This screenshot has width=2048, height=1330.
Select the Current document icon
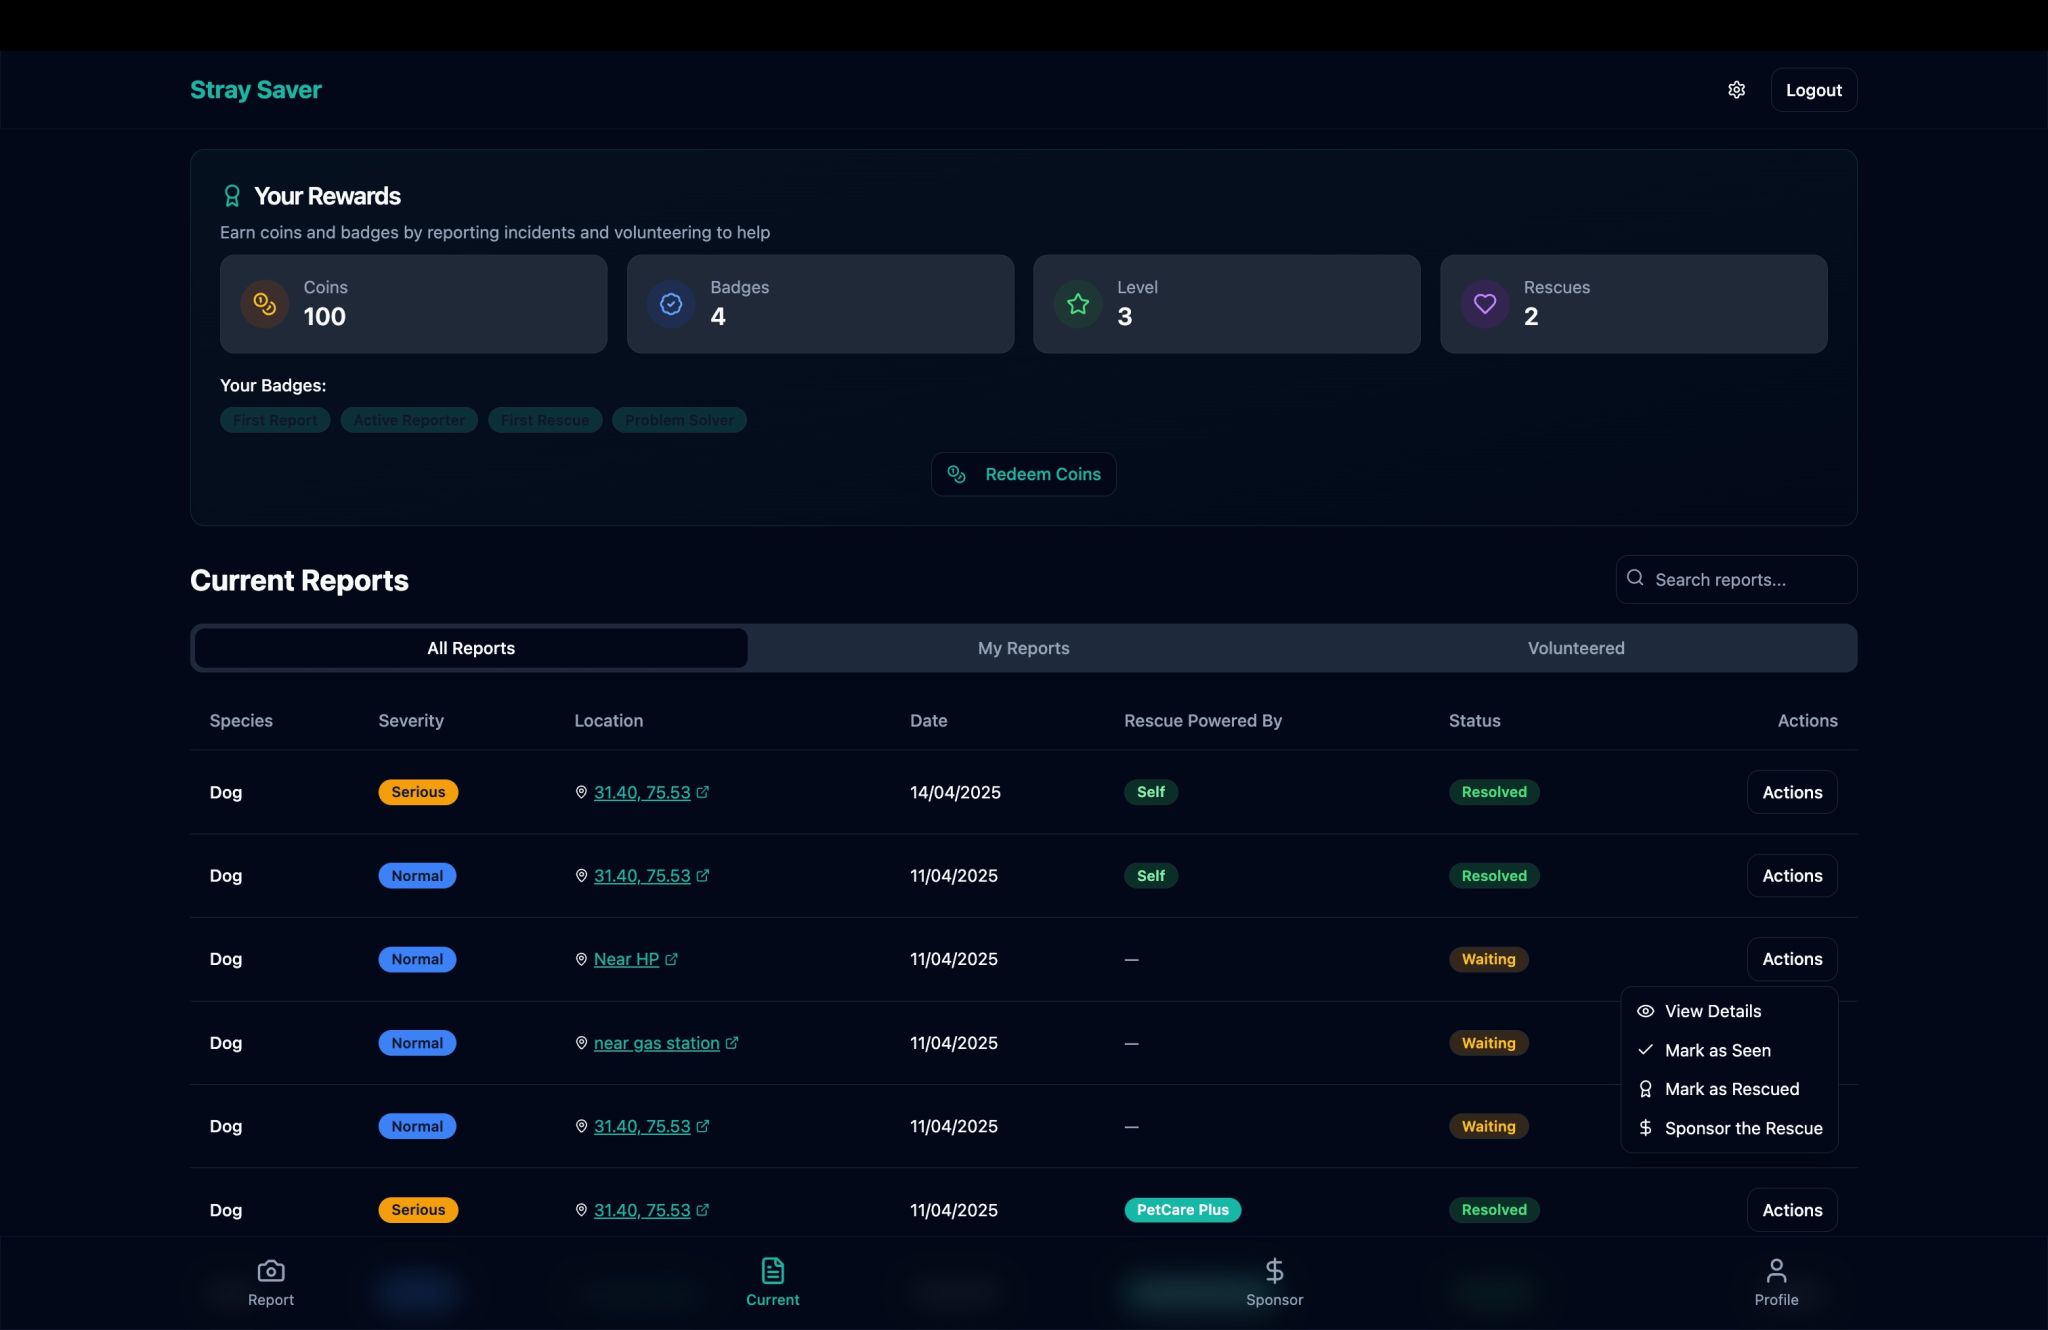772,1271
